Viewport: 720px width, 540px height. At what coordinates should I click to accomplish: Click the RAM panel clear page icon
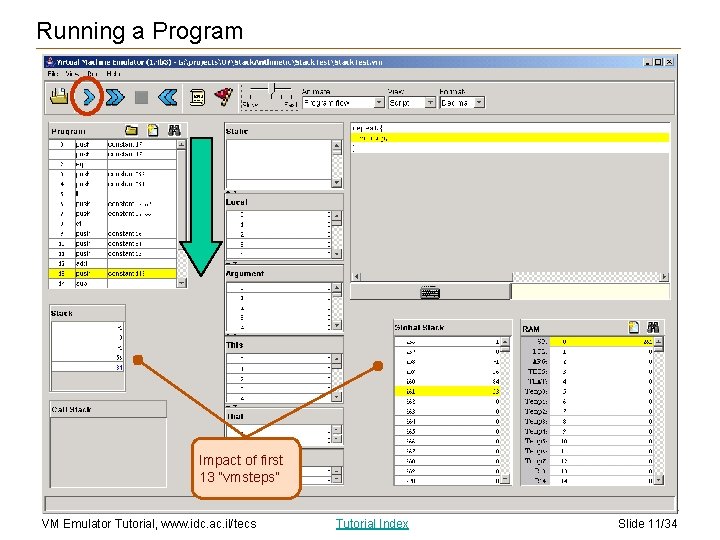pos(634,327)
